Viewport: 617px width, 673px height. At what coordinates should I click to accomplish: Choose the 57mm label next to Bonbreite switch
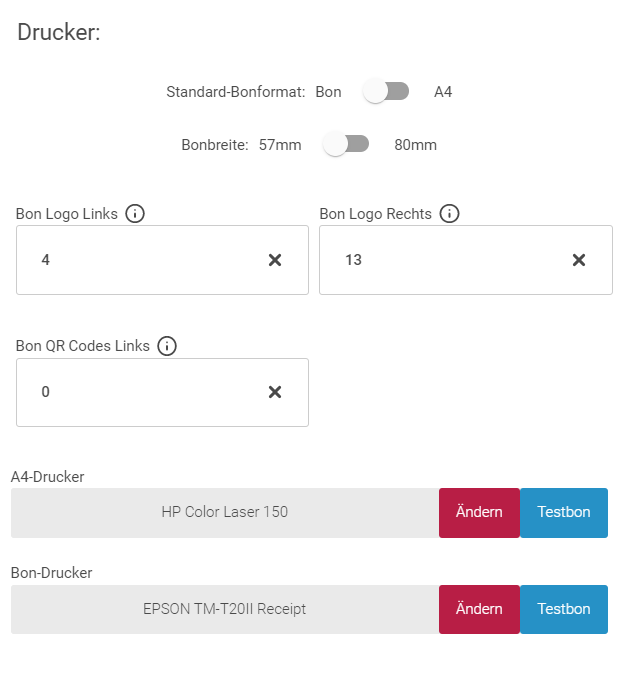coord(280,145)
